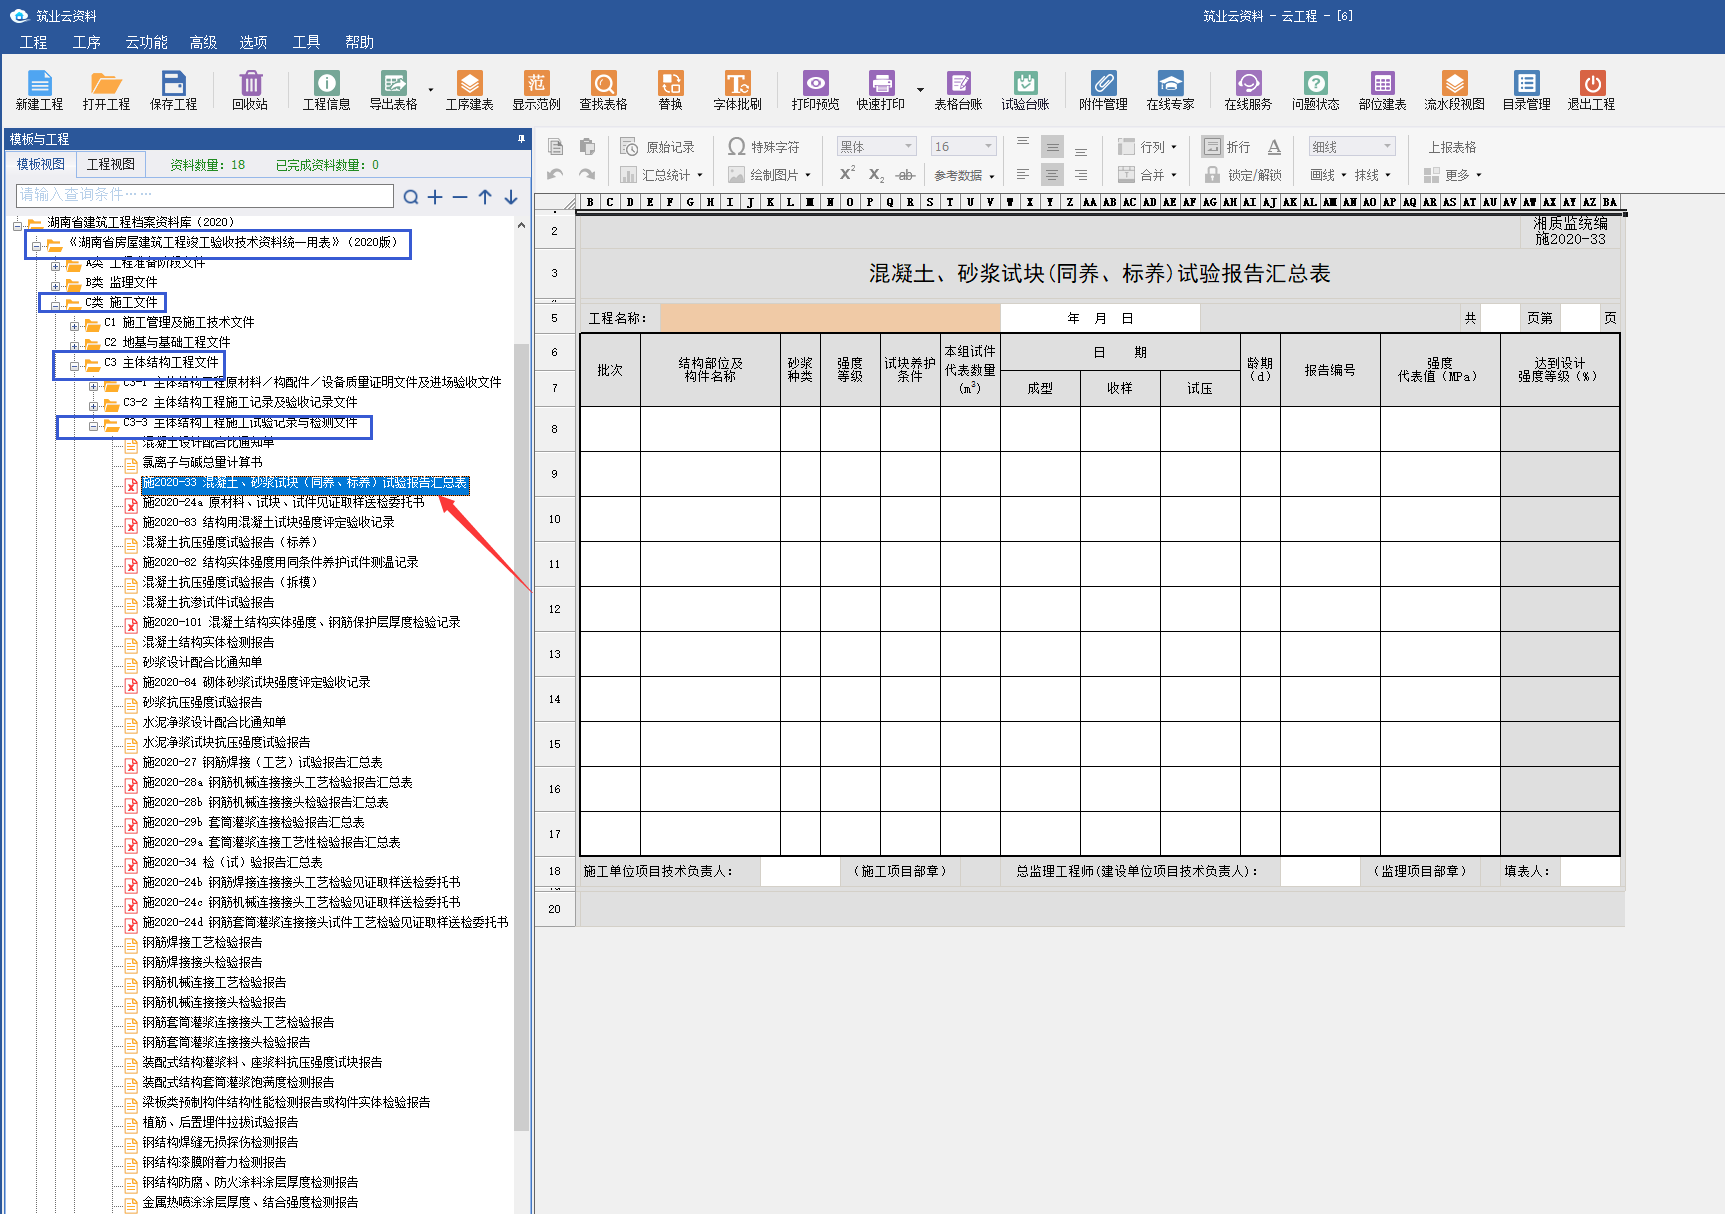Open 在线专家 online expert
Image resolution: width=1725 pixels, height=1214 pixels.
point(1170,90)
